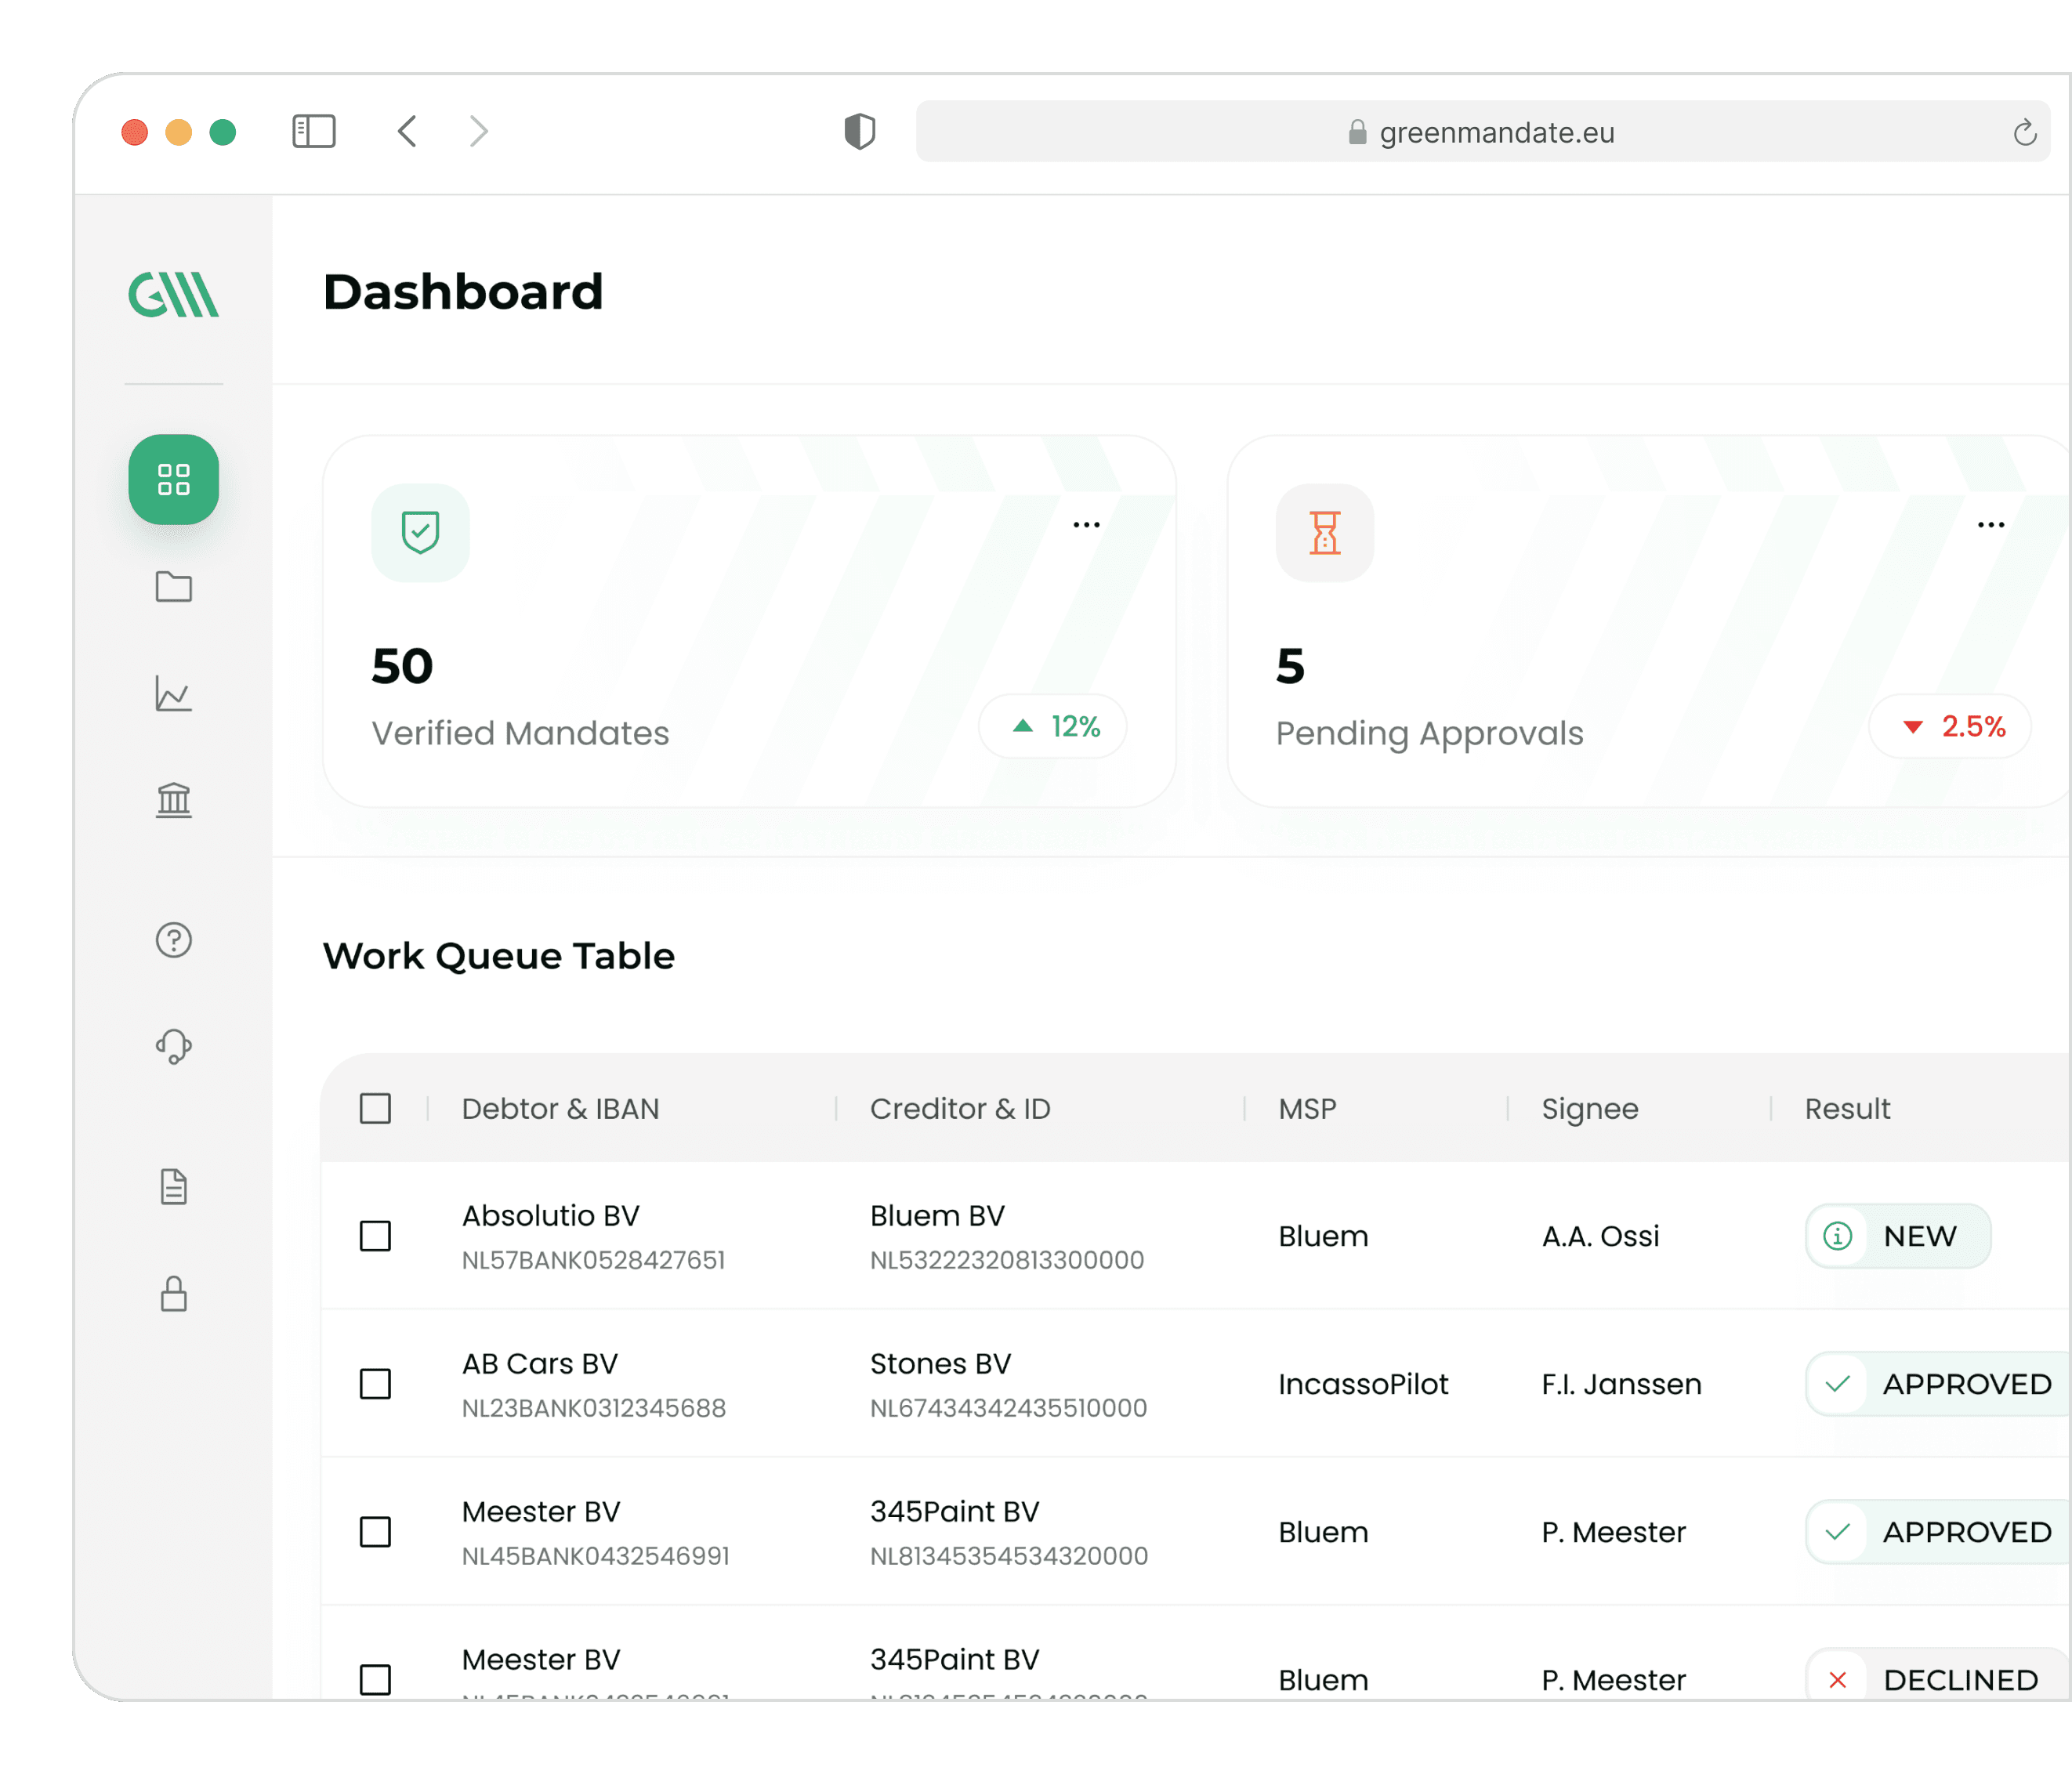
Task: Open the document icon in sidebar
Action: [x=173, y=1186]
